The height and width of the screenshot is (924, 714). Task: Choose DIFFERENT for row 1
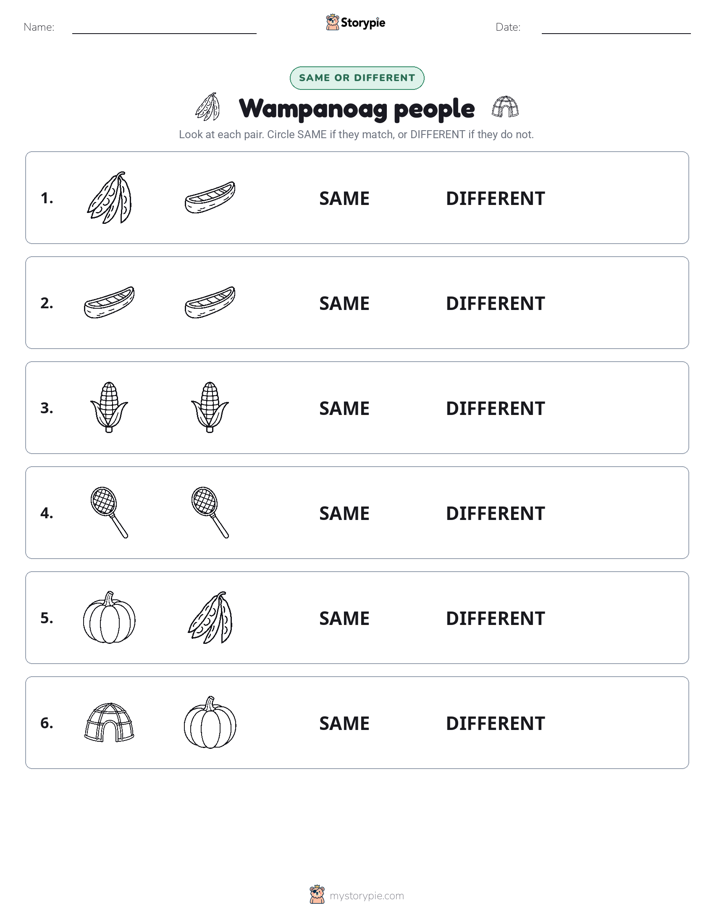coord(495,199)
